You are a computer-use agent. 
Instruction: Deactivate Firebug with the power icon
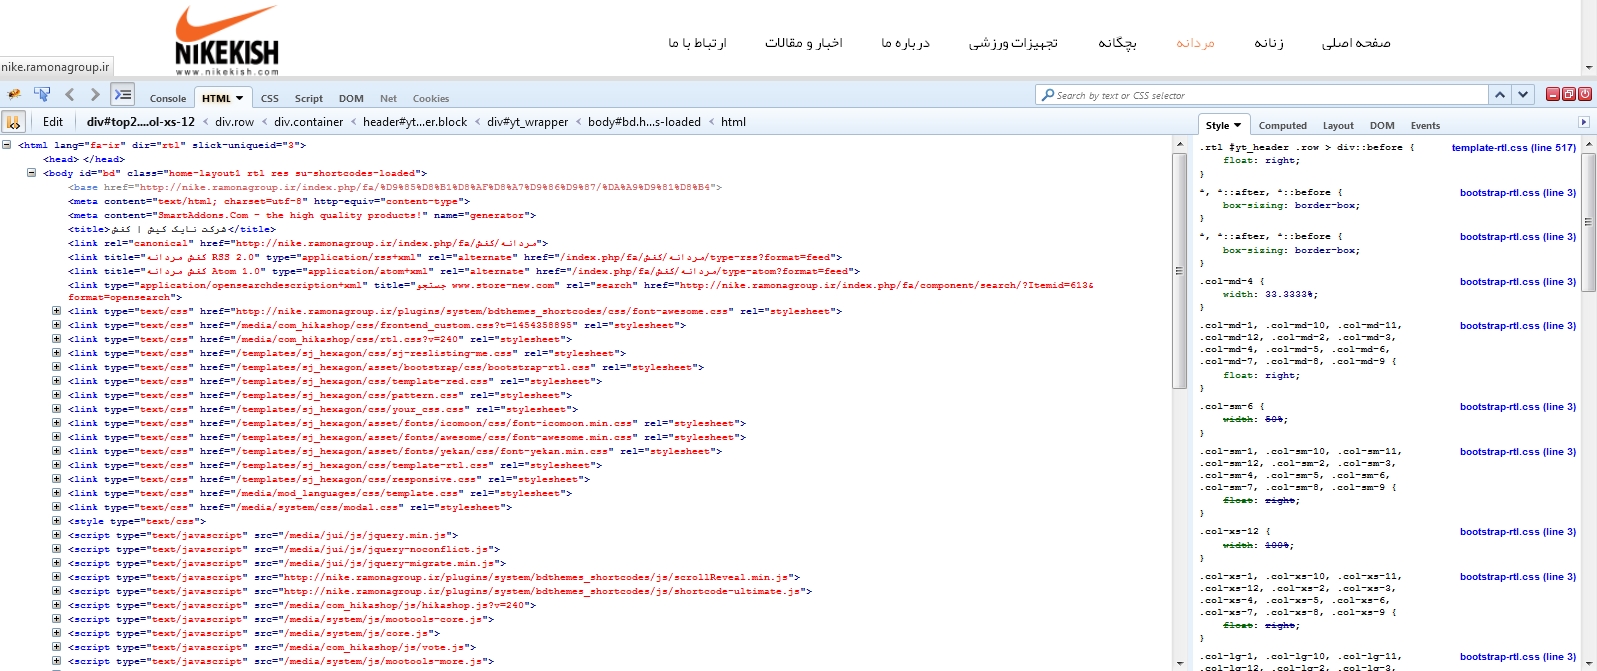coord(1585,94)
